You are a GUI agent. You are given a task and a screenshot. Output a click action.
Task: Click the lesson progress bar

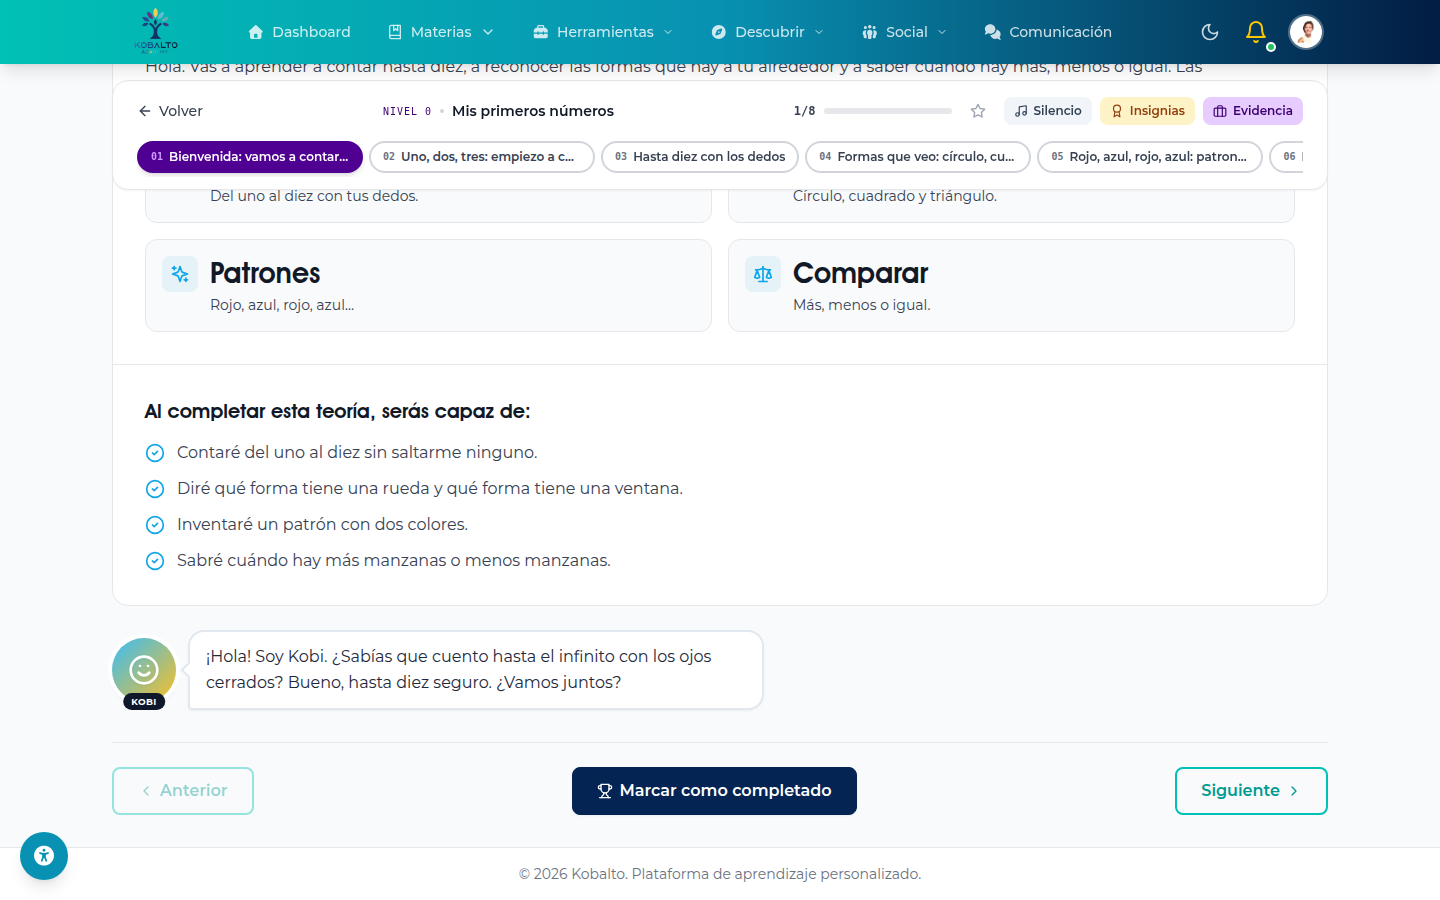coord(888,111)
